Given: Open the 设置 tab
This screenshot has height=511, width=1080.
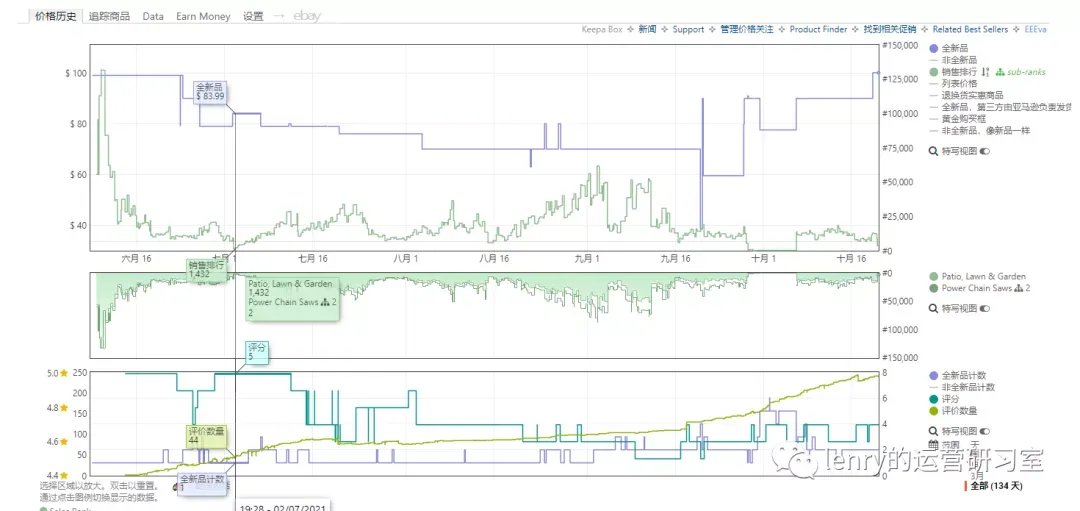Looking at the screenshot, I should point(253,17).
